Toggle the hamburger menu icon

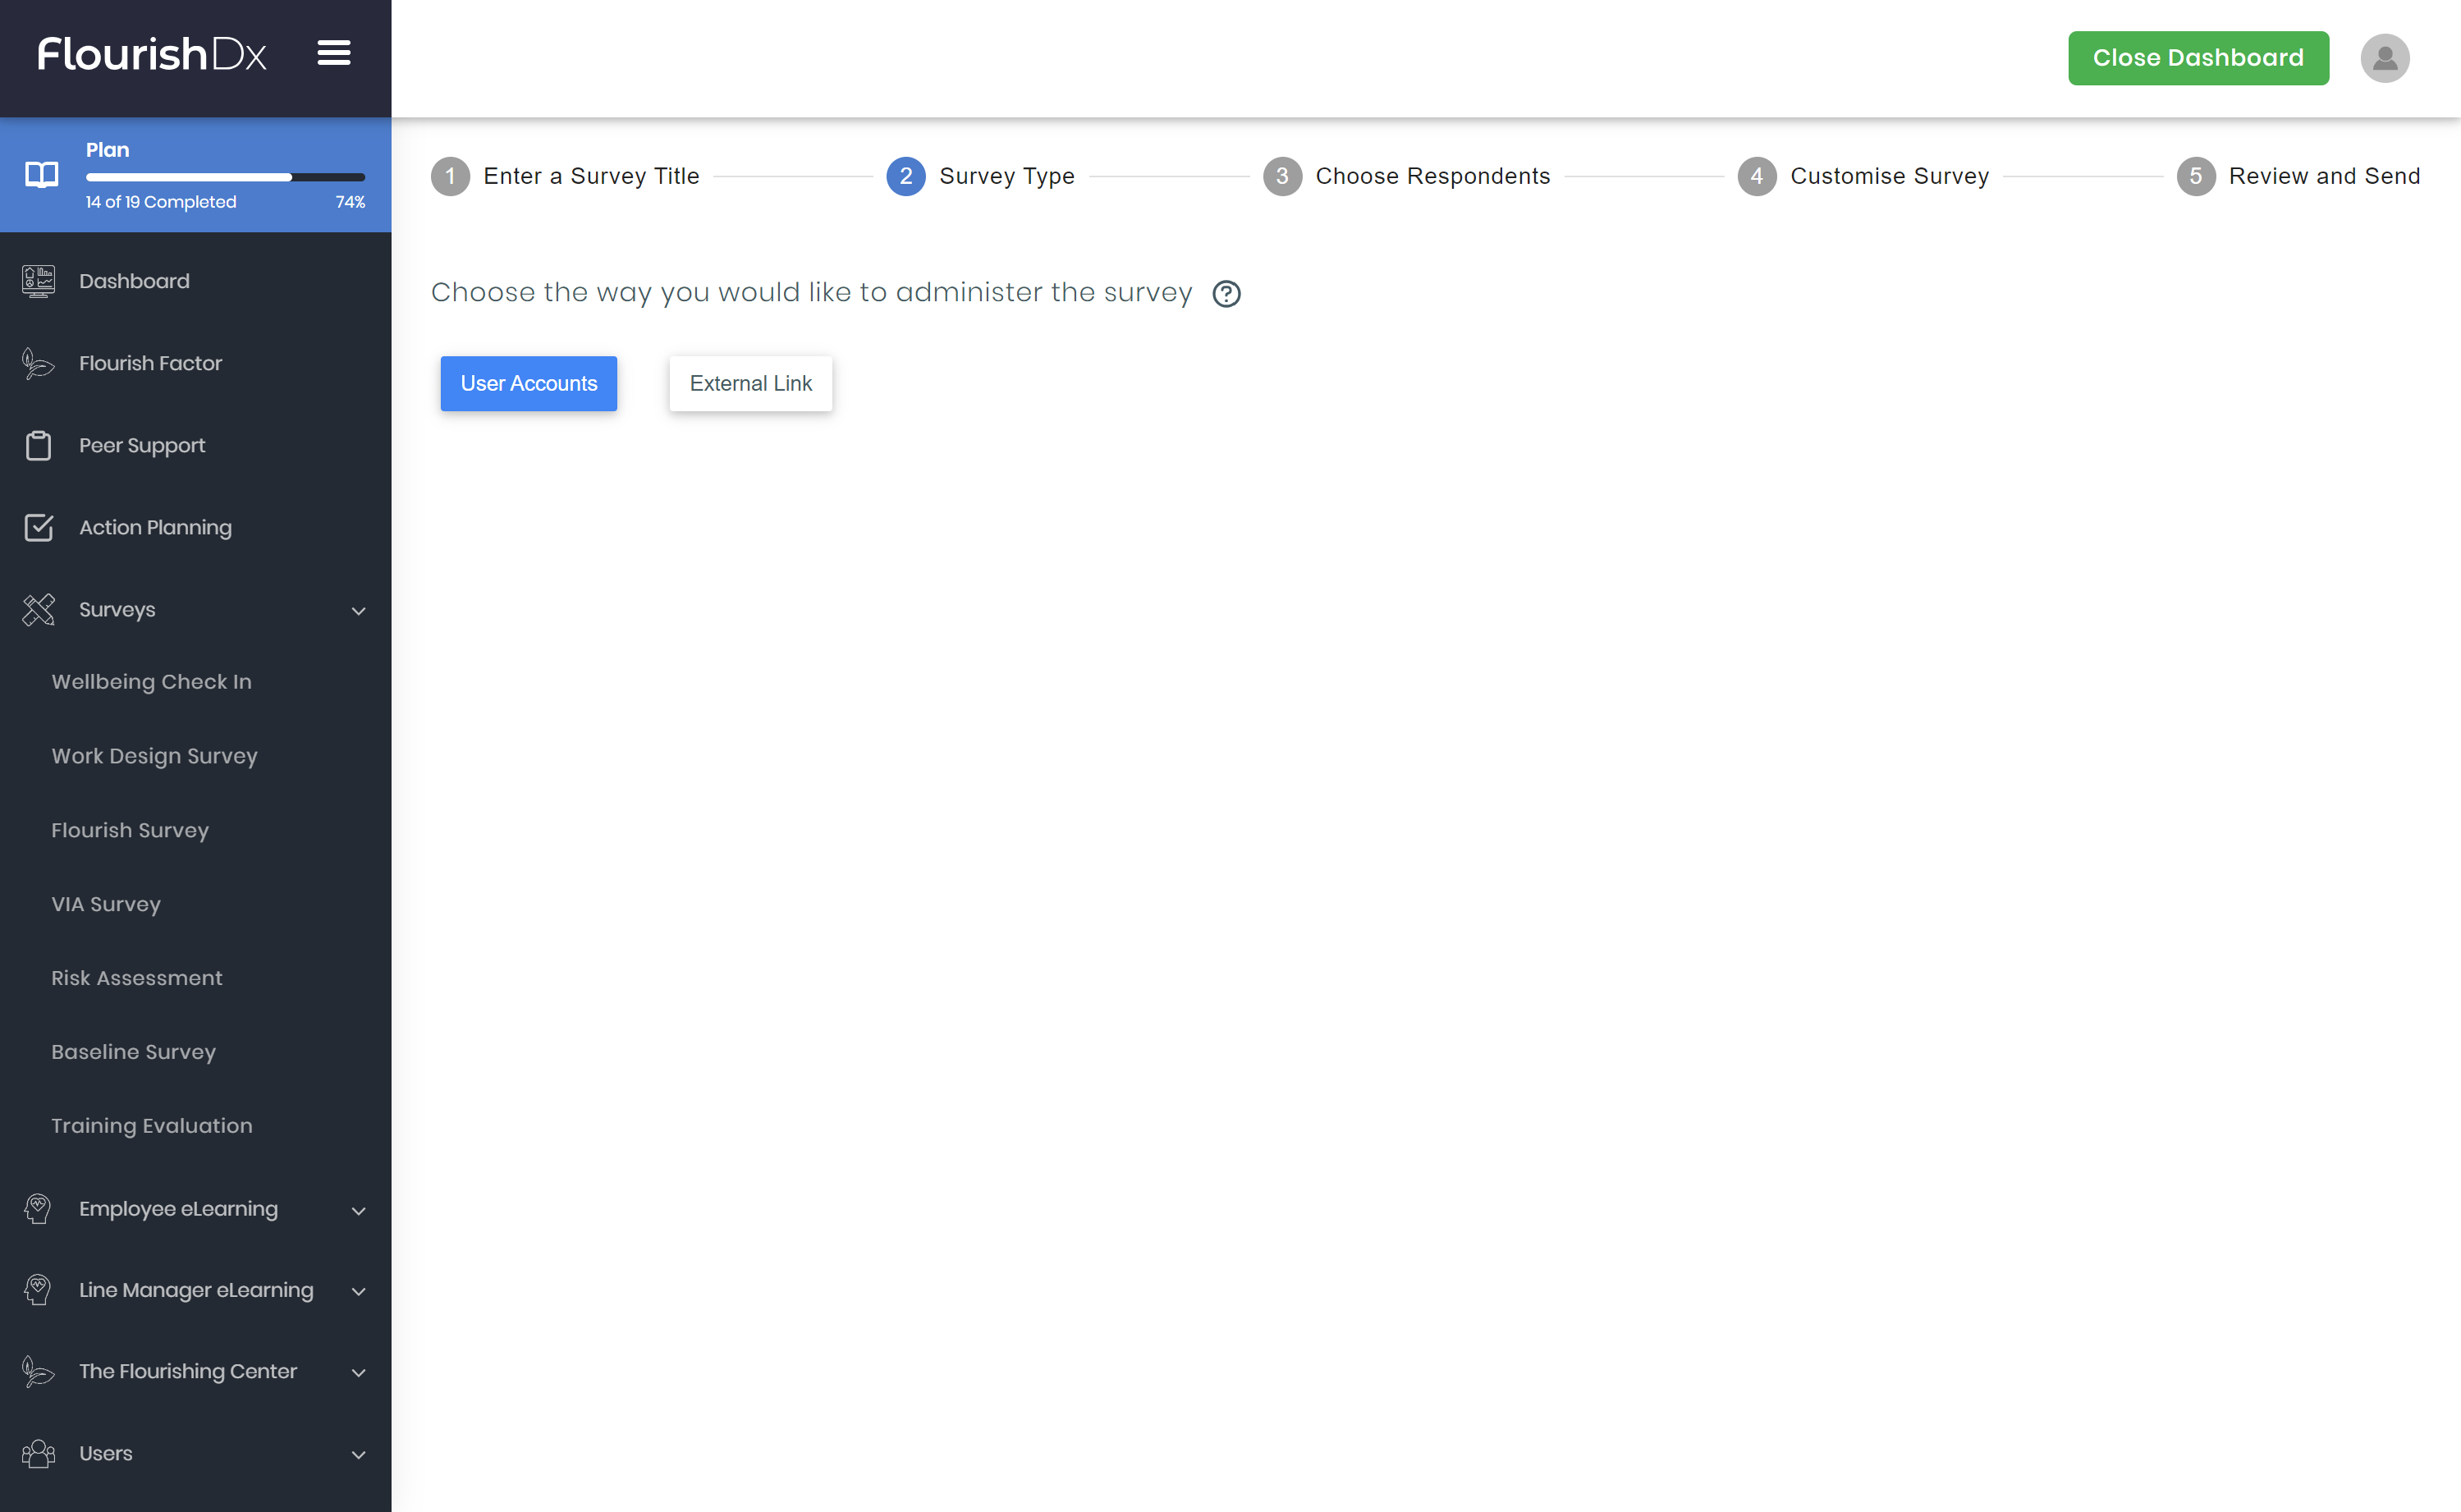point(334,53)
